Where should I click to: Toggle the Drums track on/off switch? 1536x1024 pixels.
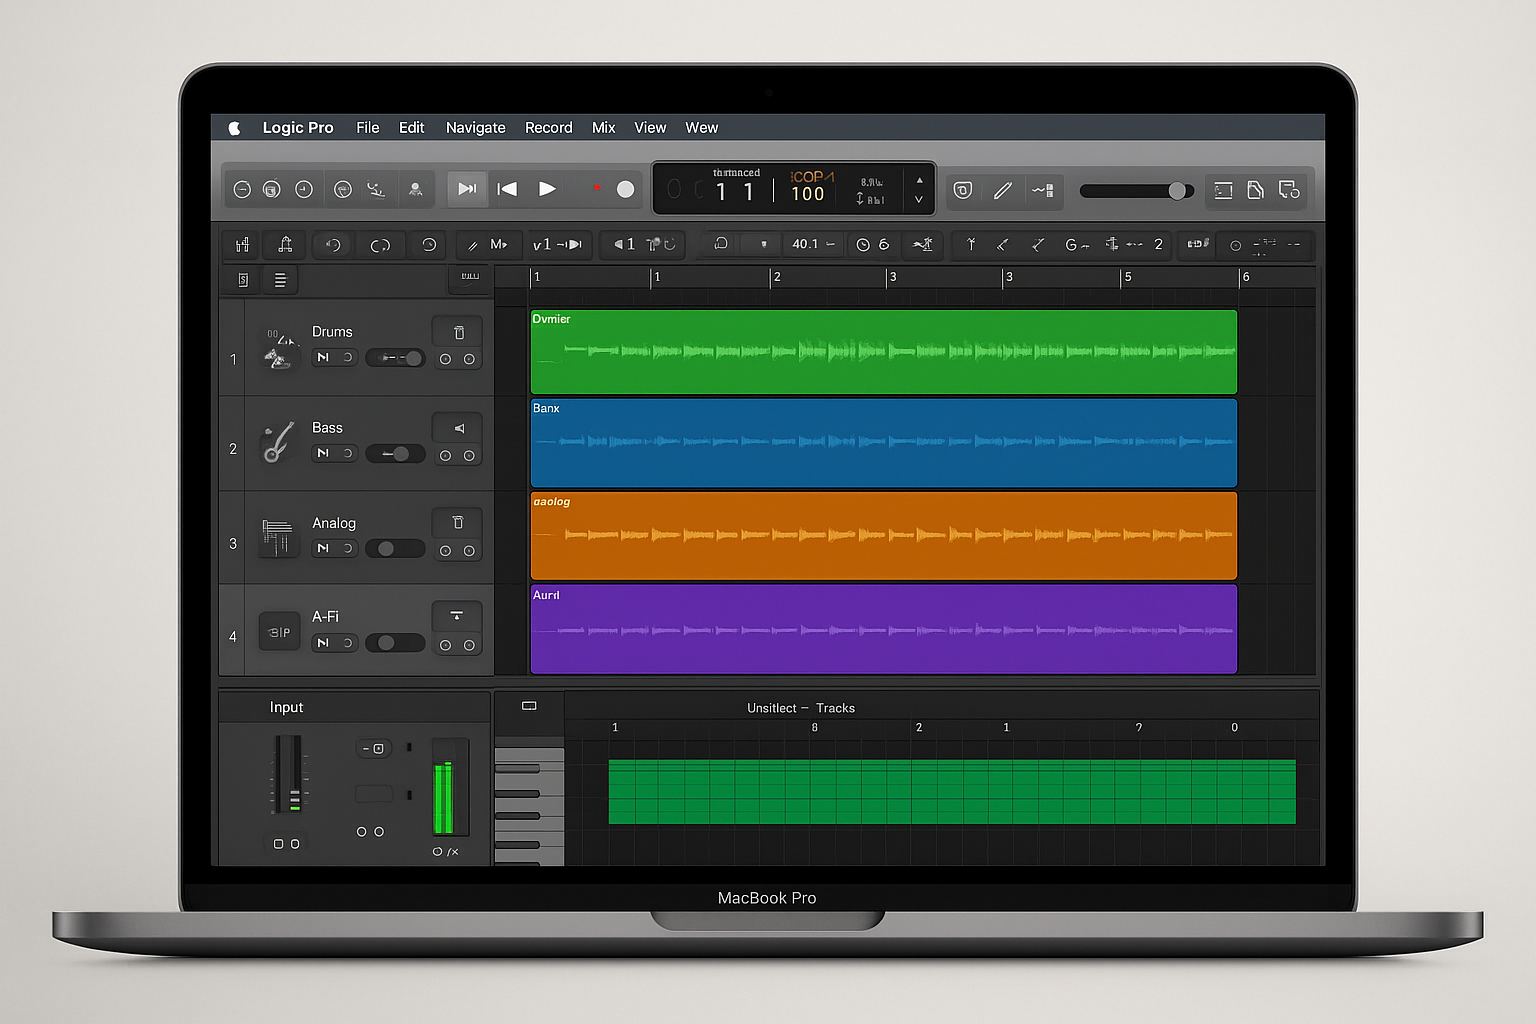click(x=395, y=358)
